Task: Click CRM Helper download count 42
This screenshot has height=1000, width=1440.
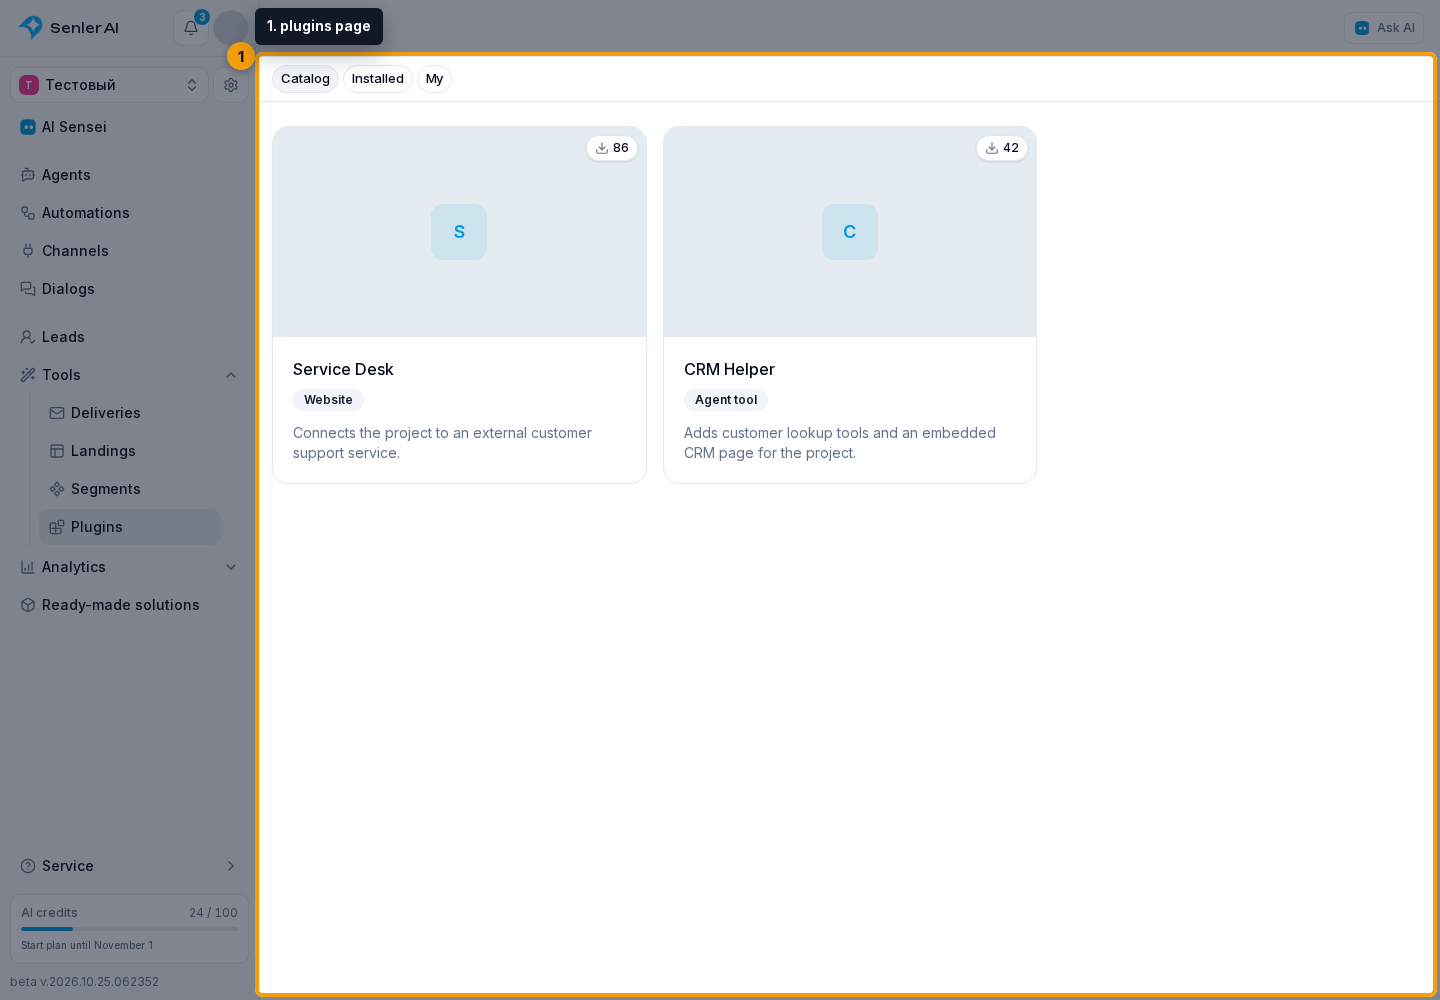Action: click(x=1002, y=148)
